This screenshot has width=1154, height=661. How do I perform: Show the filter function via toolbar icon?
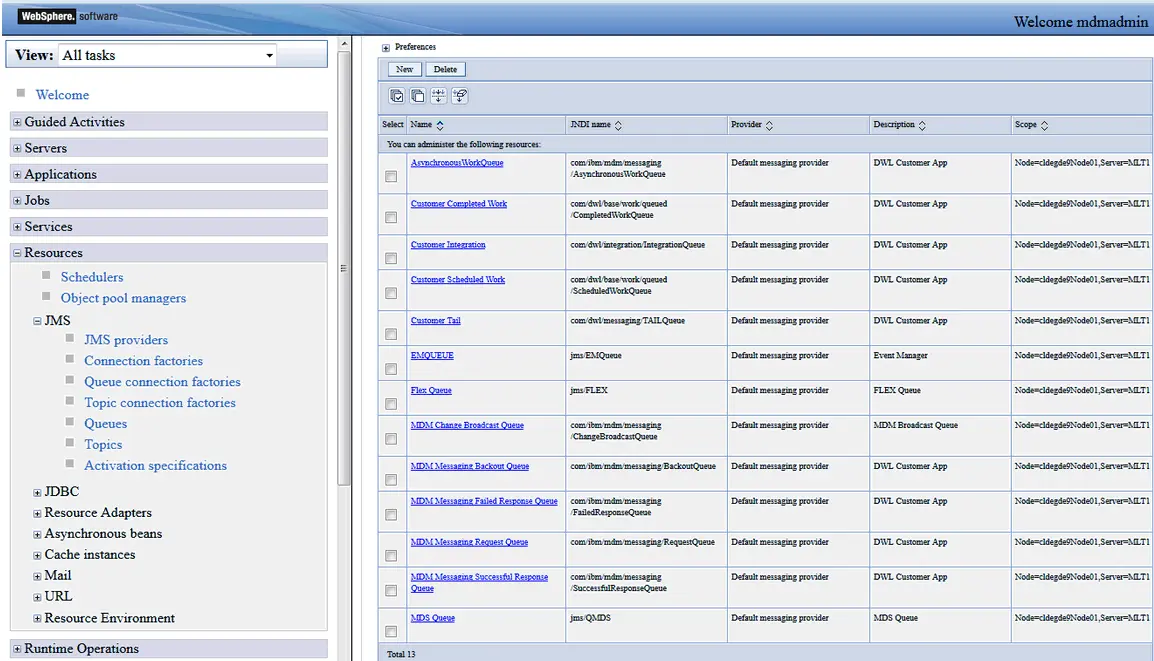(438, 95)
